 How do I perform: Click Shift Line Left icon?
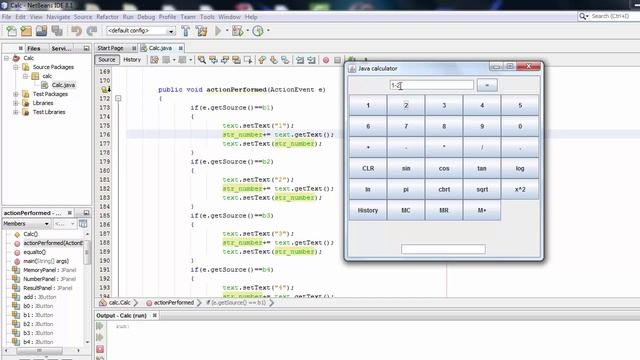[300, 60]
